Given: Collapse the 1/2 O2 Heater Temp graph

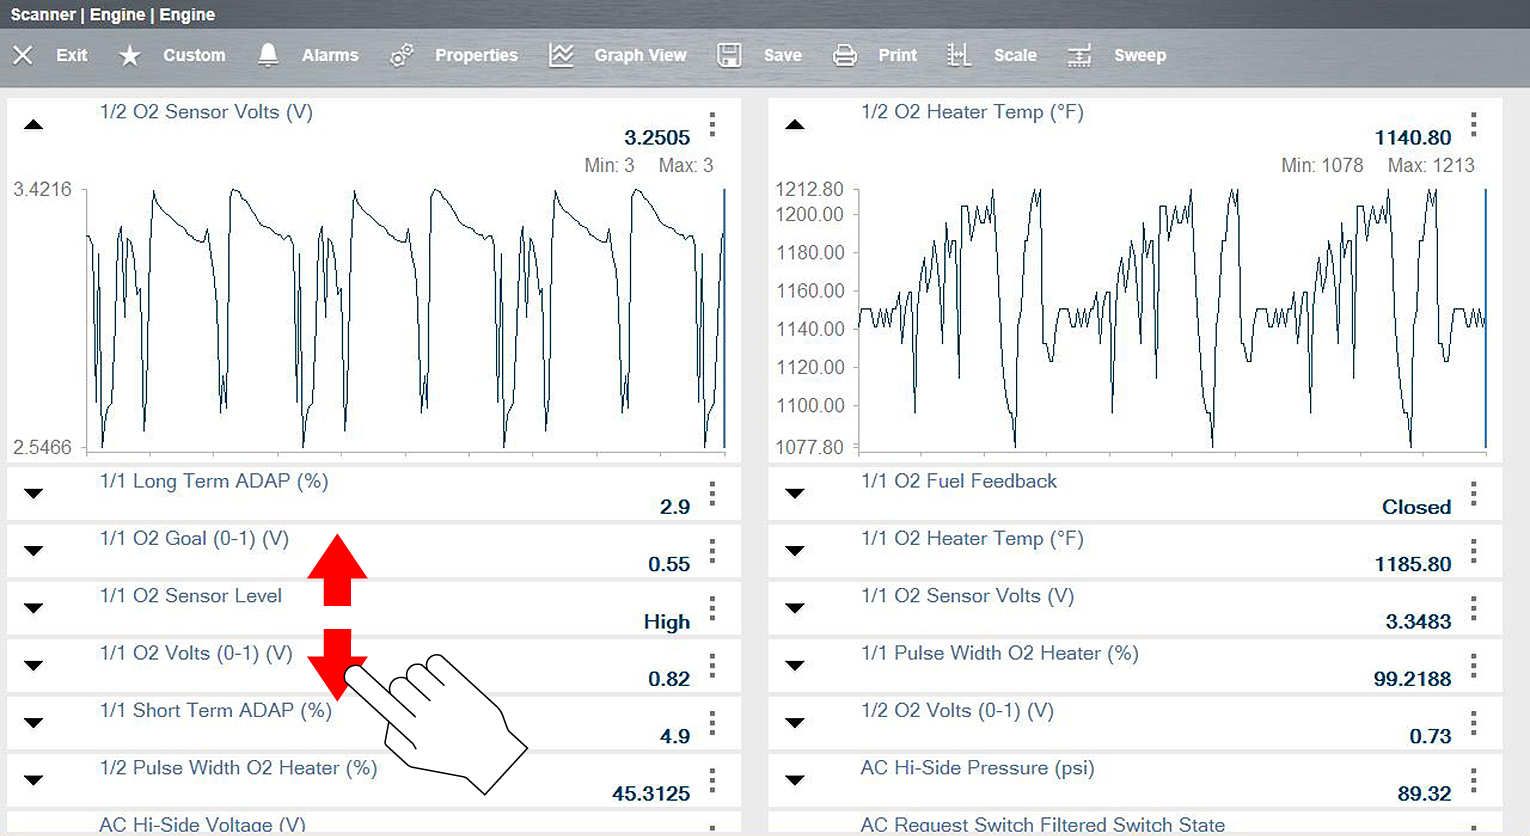Looking at the screenshot, I should [794, 124].
